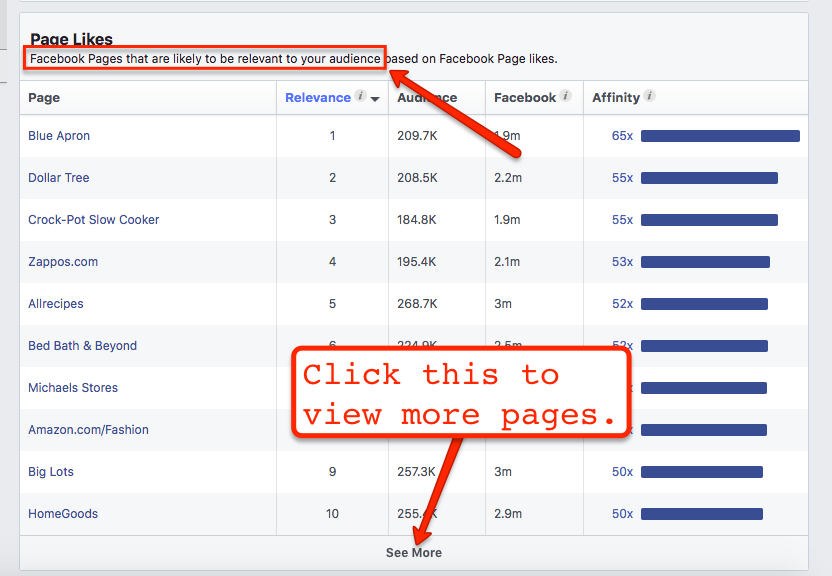Click relevance rank 5 for Allrecipes
Viewport: 832px width, 576px height.
pos(332,304)
